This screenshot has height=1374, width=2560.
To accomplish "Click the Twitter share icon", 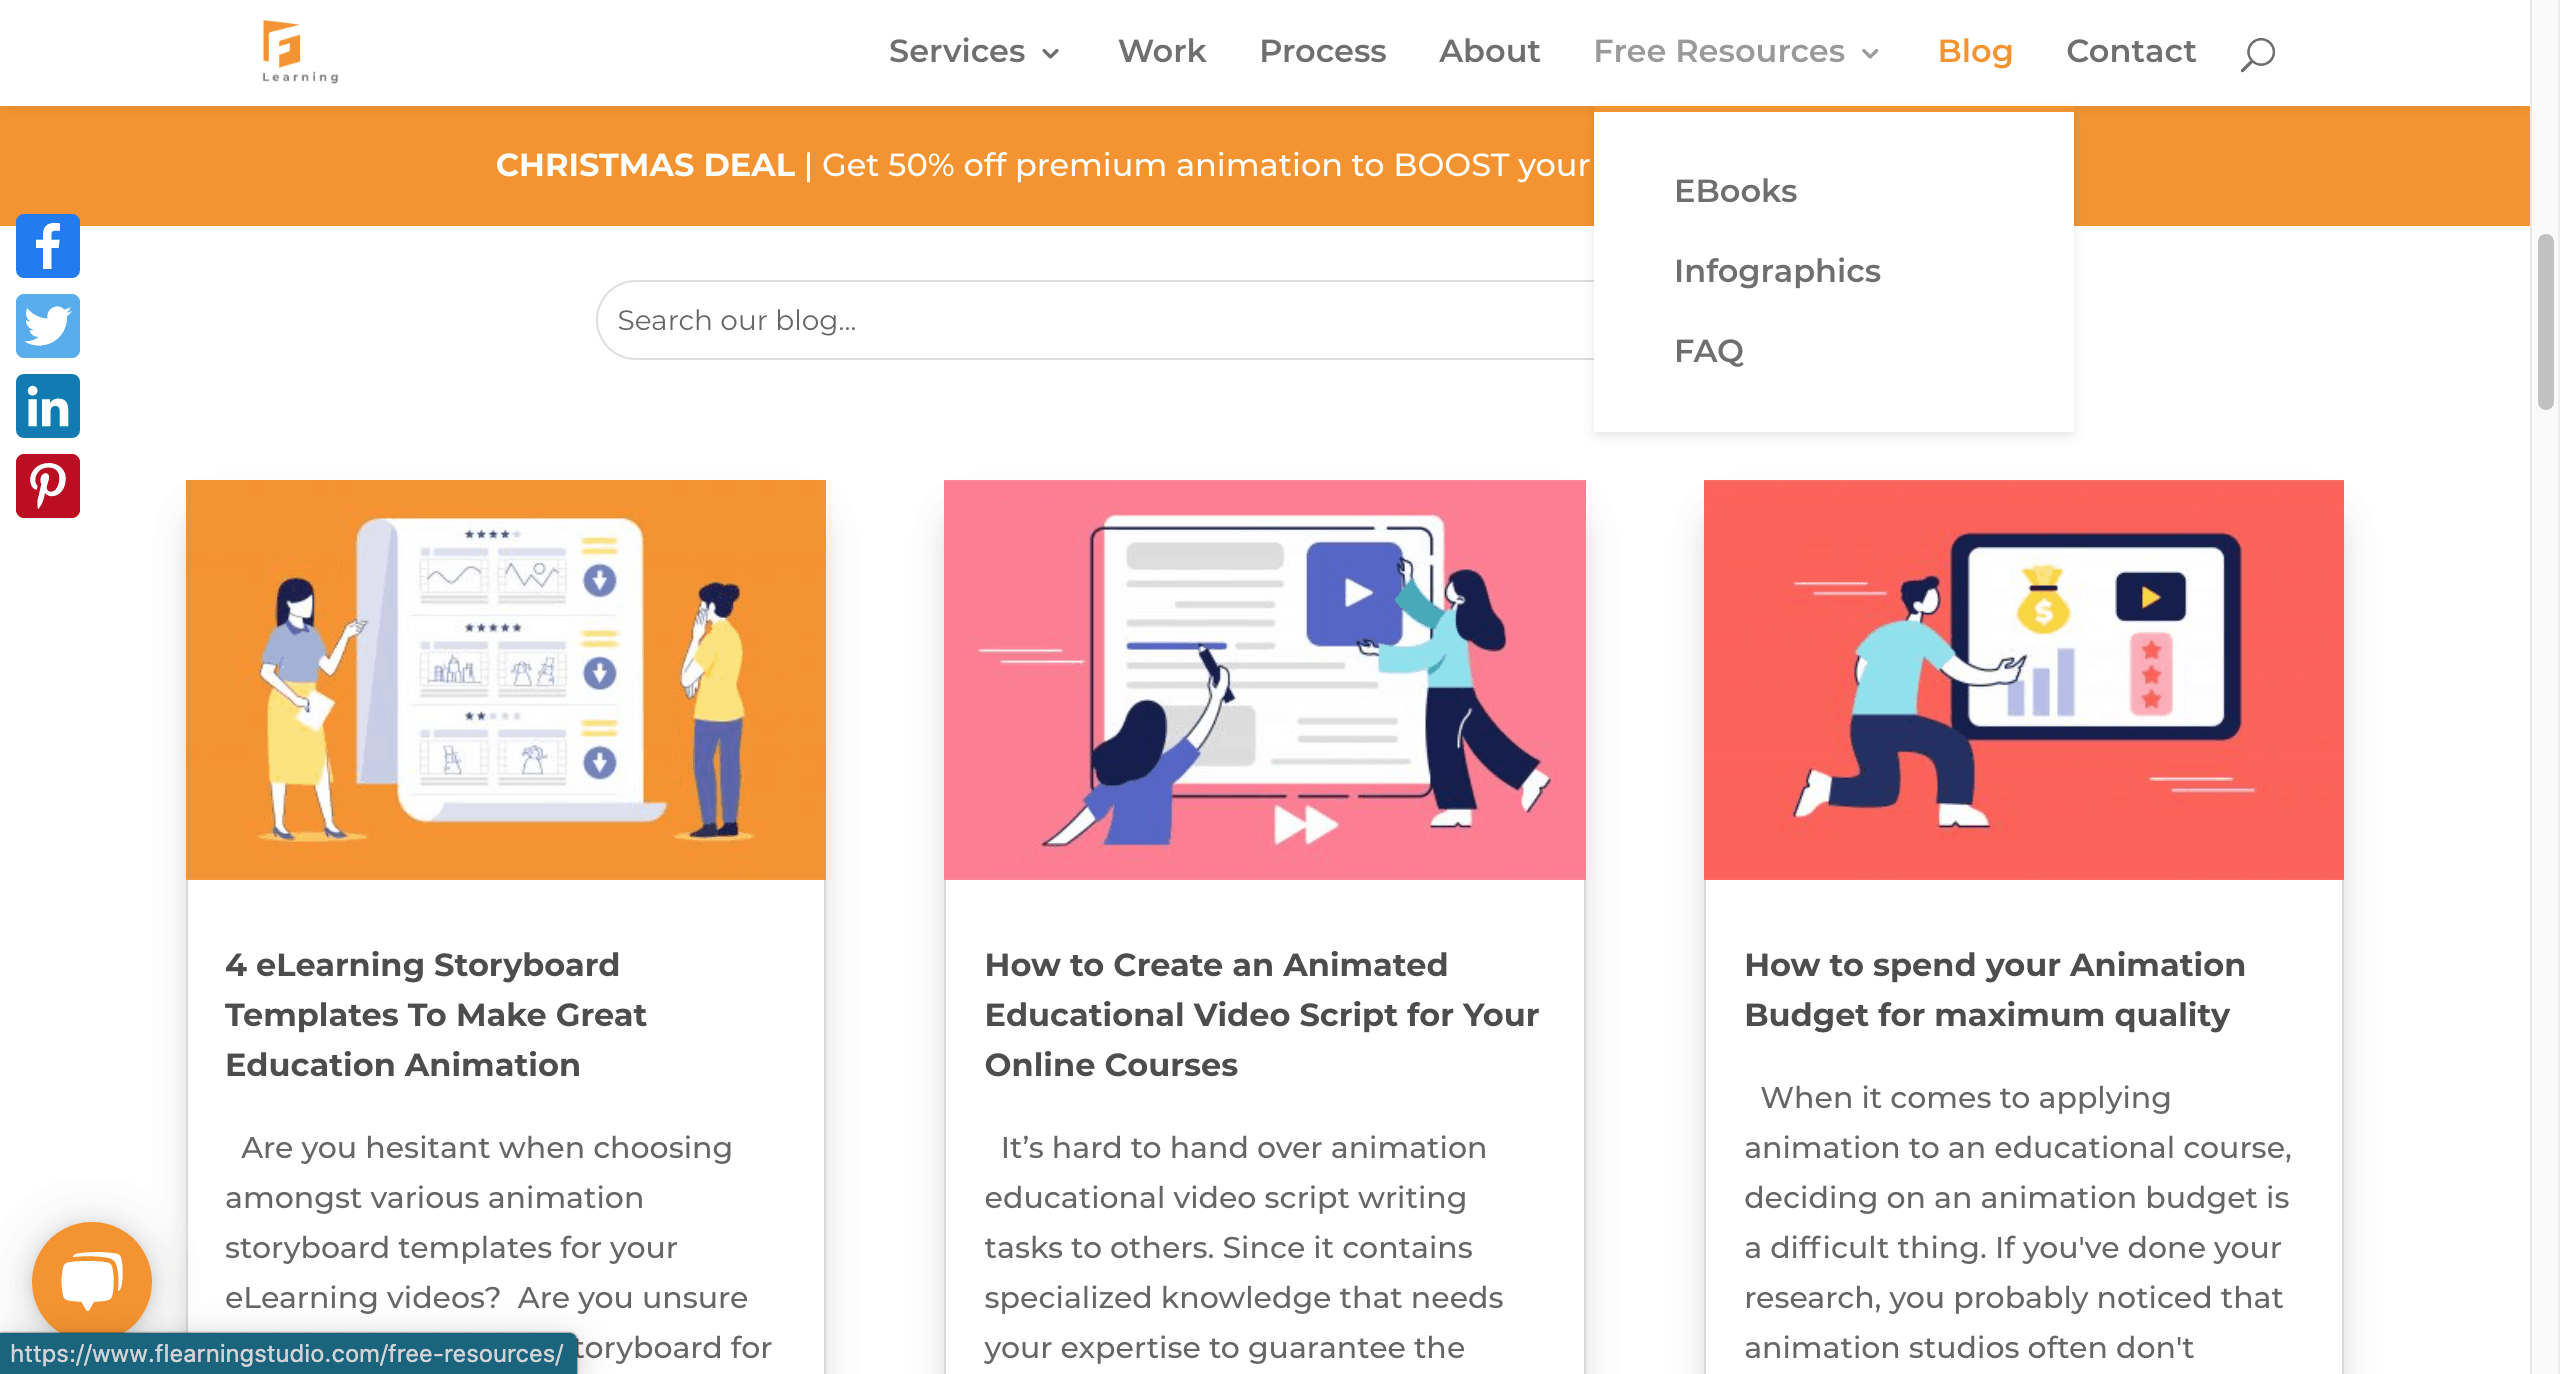I will point(47,326).
